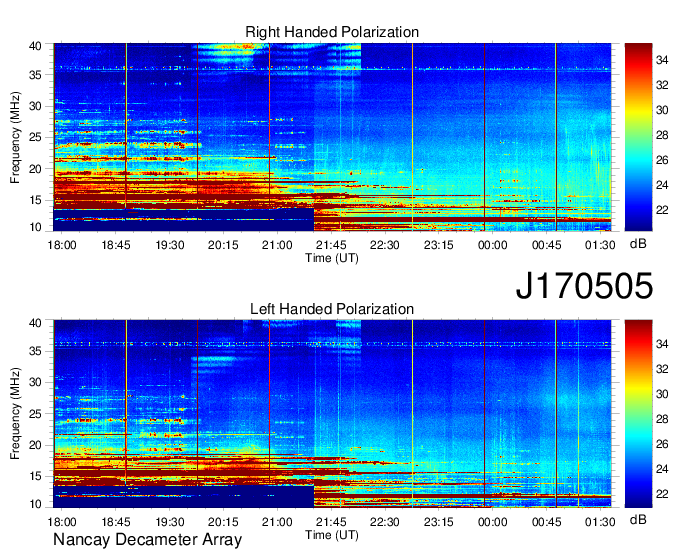Click 34 dB value on Left Handed colorbar

click(x=662, y=344)
